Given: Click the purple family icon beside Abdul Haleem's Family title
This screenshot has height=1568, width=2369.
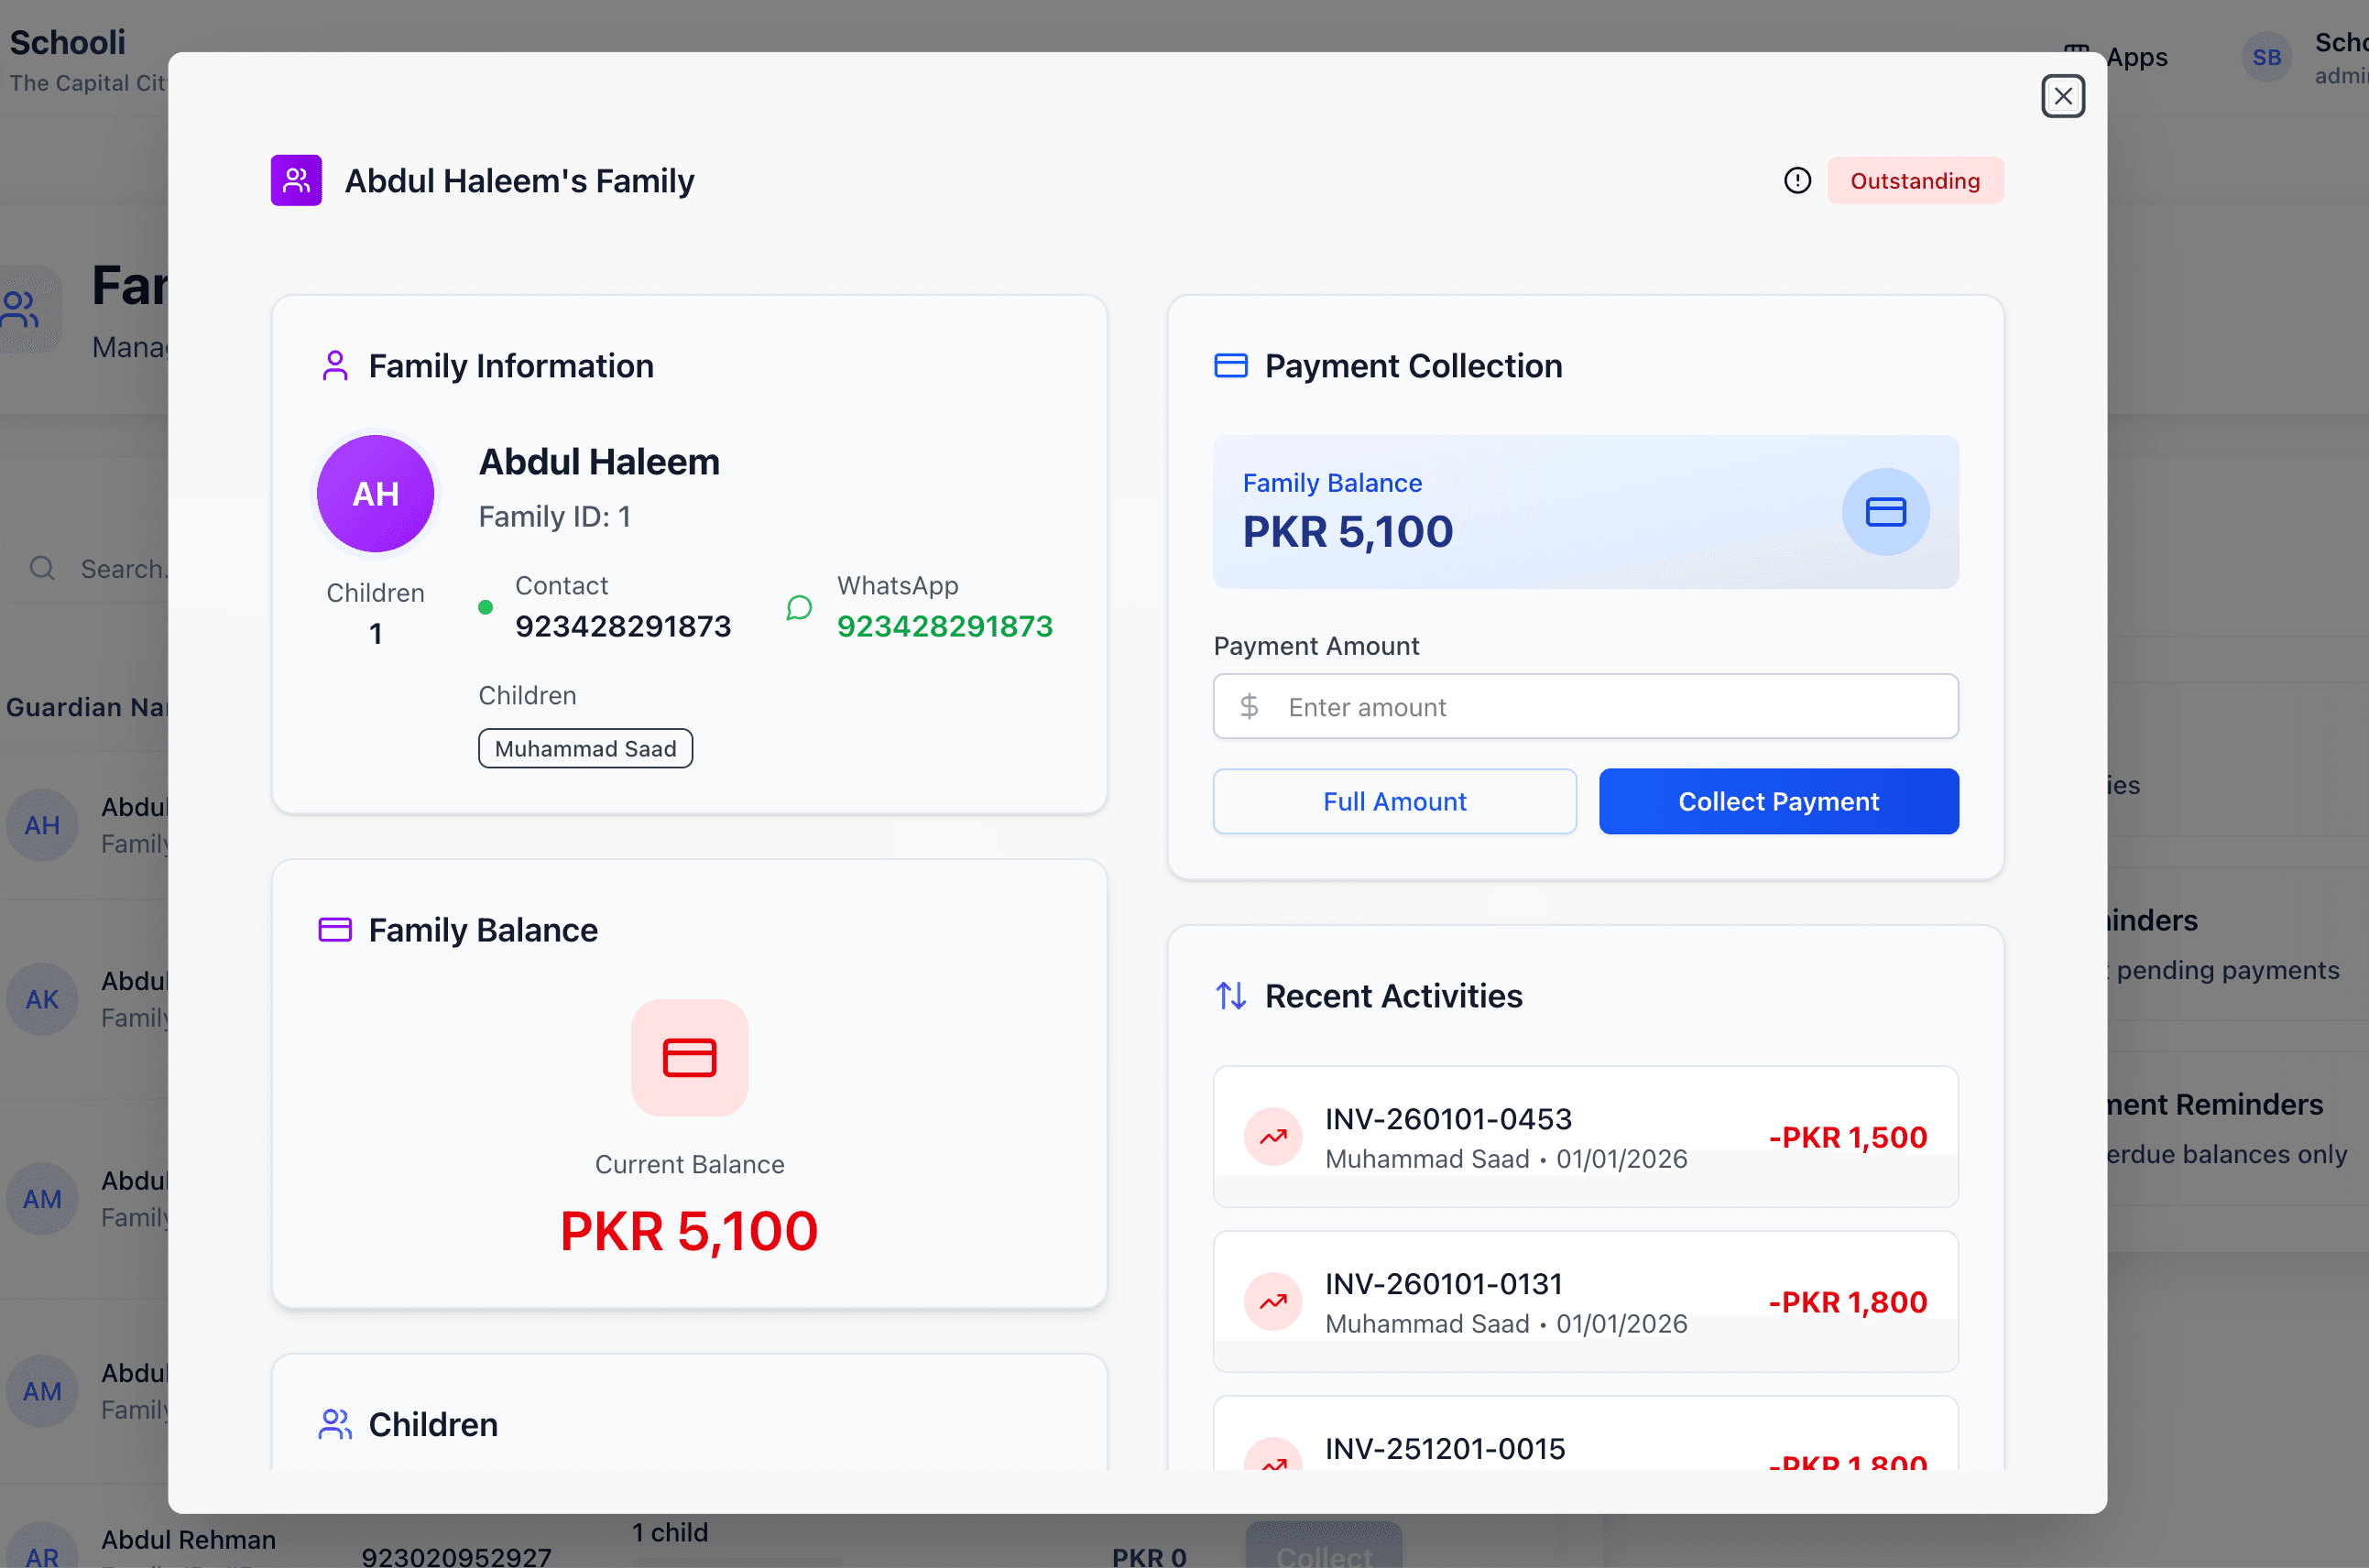Looking at the screenshot, I should click(296, 180).
